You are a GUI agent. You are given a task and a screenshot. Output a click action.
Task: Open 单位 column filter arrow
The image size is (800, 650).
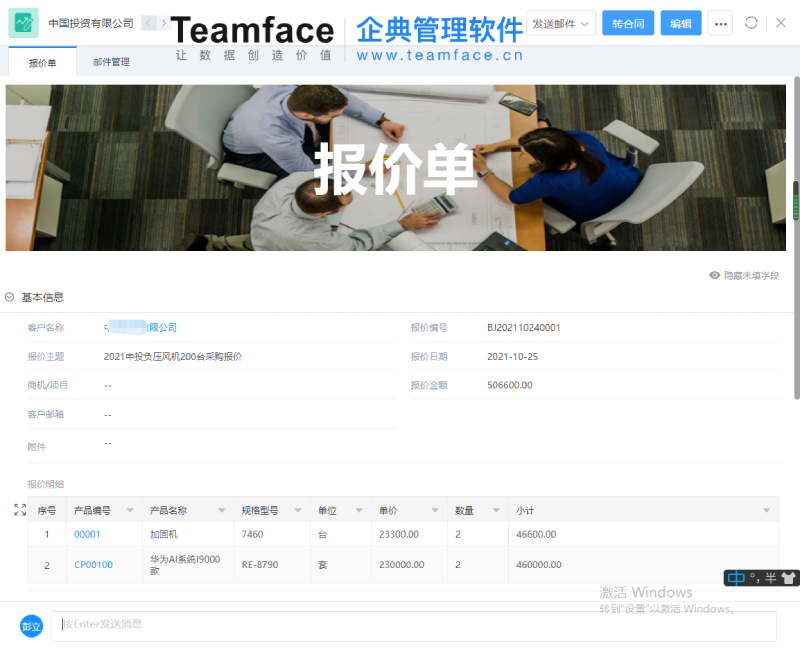pyautogui.click(x=359, y=510)
